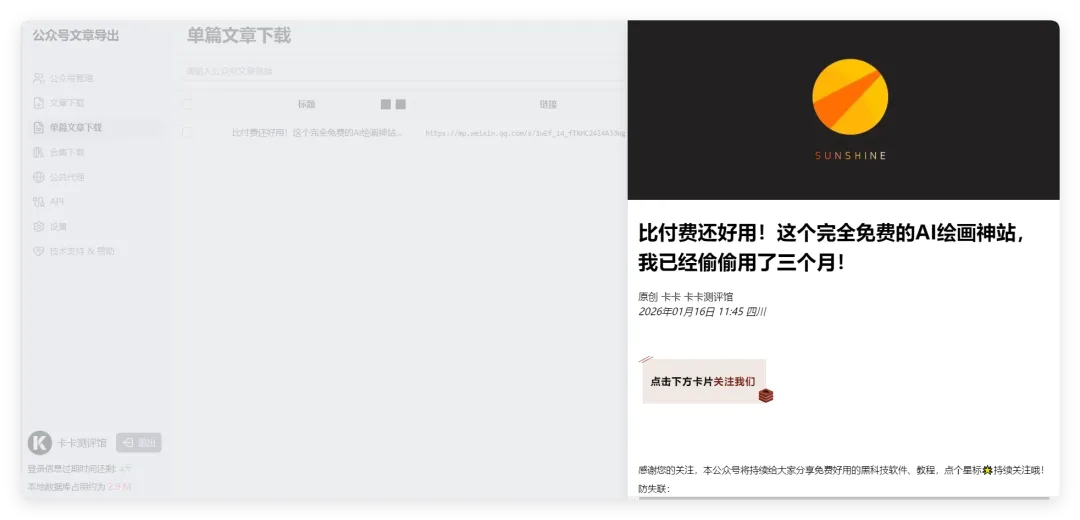The width and height of the screenshot is (1080, 520).
Task: Click the 单篇文章下载 page heading
Action: [239, 36]
